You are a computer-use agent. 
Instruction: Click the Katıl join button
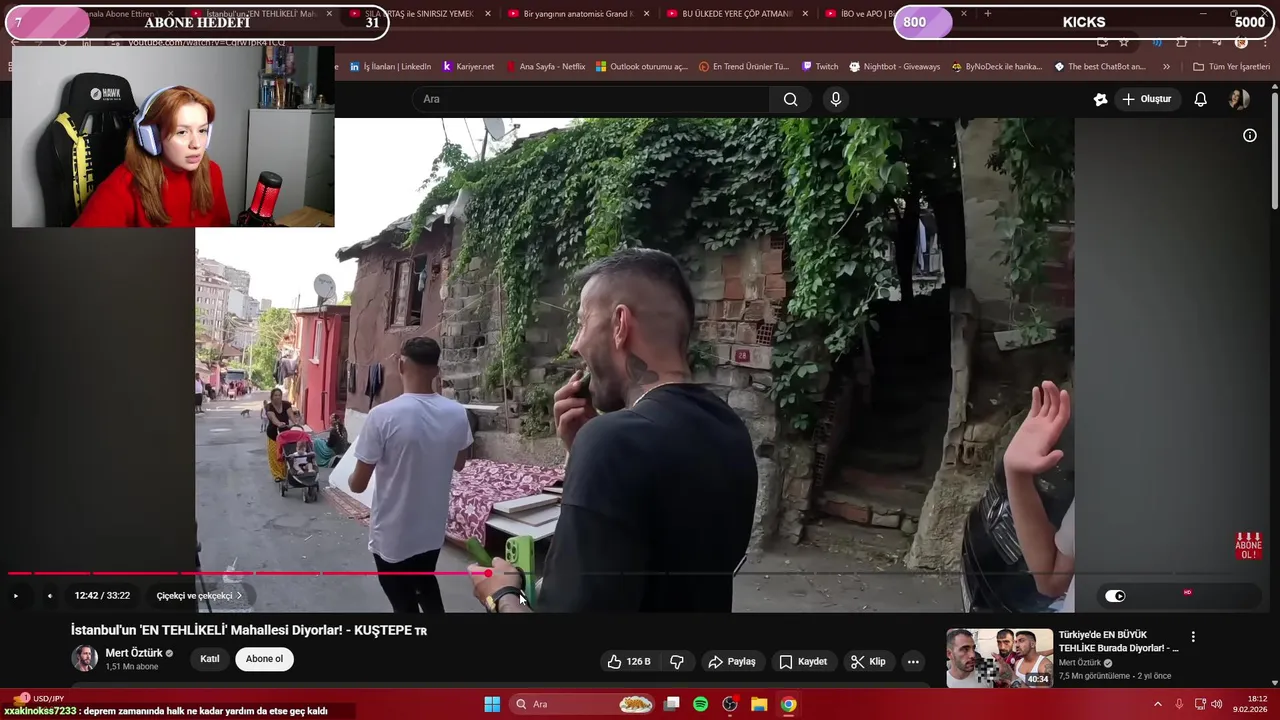pyautogui.click(x=210, y=659)
